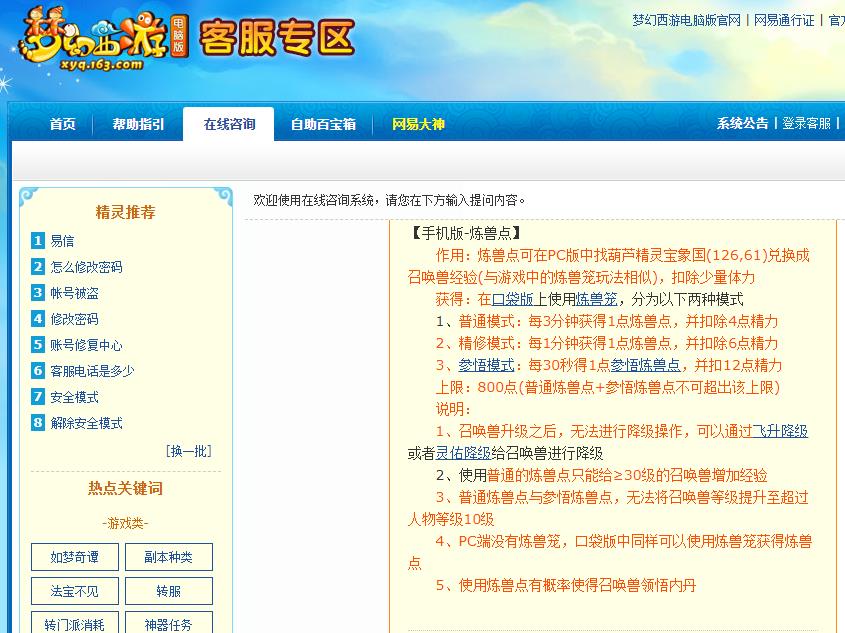This screenshot has width=845, height=633.
Task: Visit 梦幻西游电脑版官网 link
Action: 686,20
